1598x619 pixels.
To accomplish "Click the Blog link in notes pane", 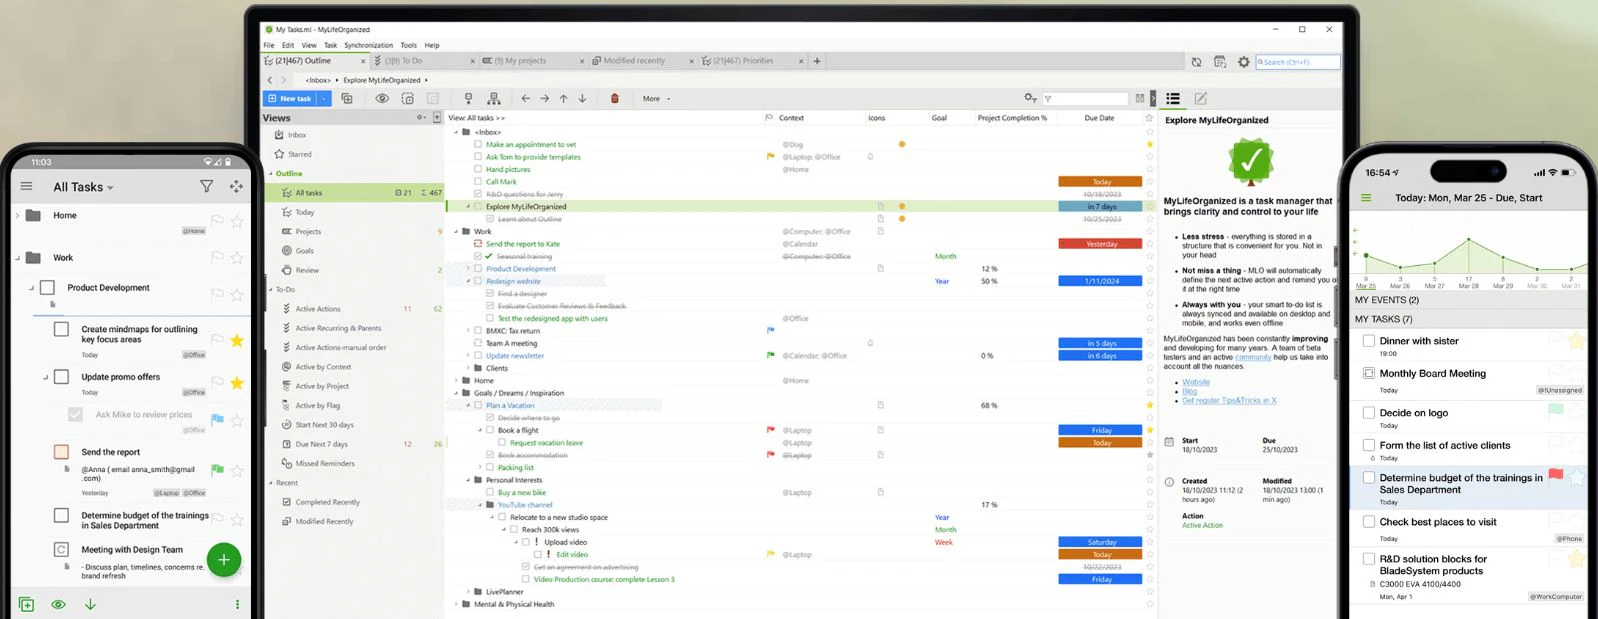I will (1189, 391).
